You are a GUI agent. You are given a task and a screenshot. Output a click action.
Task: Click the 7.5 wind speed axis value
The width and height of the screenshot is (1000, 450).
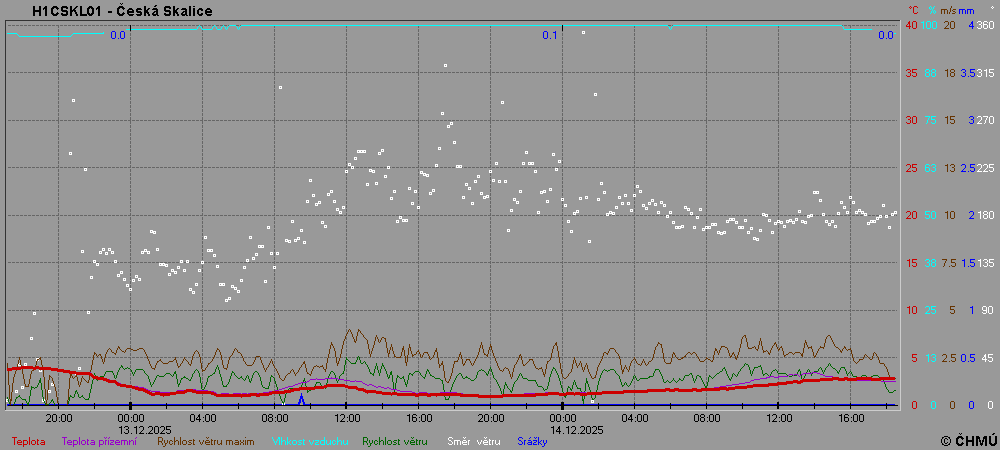pyautogui.click(x=949, y=263)
